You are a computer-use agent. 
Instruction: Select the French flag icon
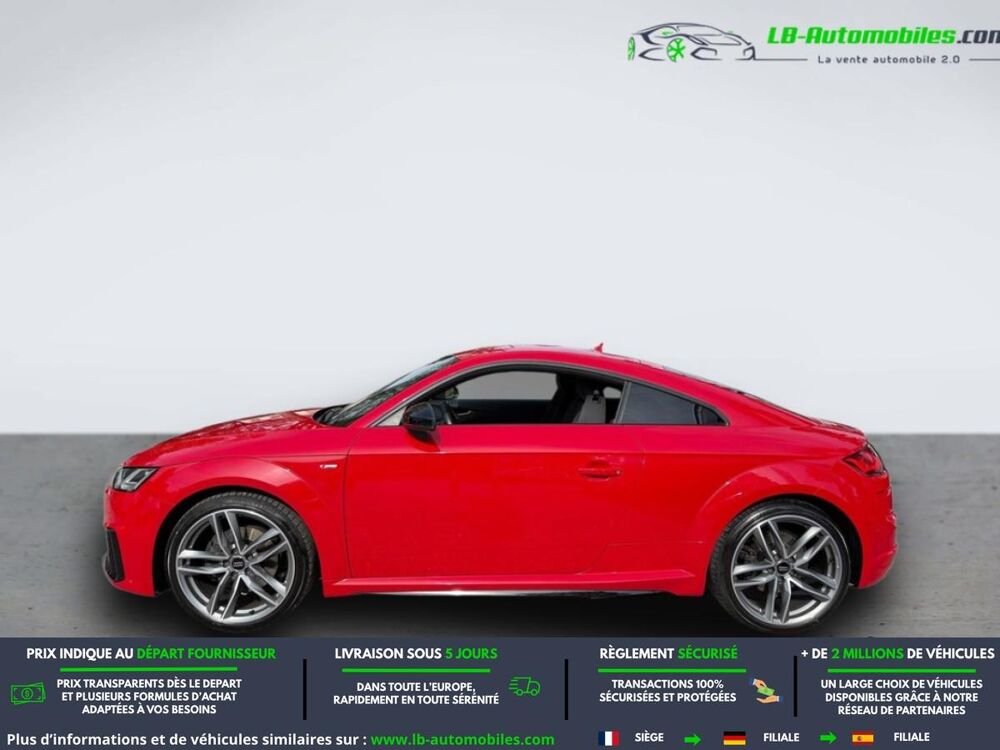(x=608, y=739)
